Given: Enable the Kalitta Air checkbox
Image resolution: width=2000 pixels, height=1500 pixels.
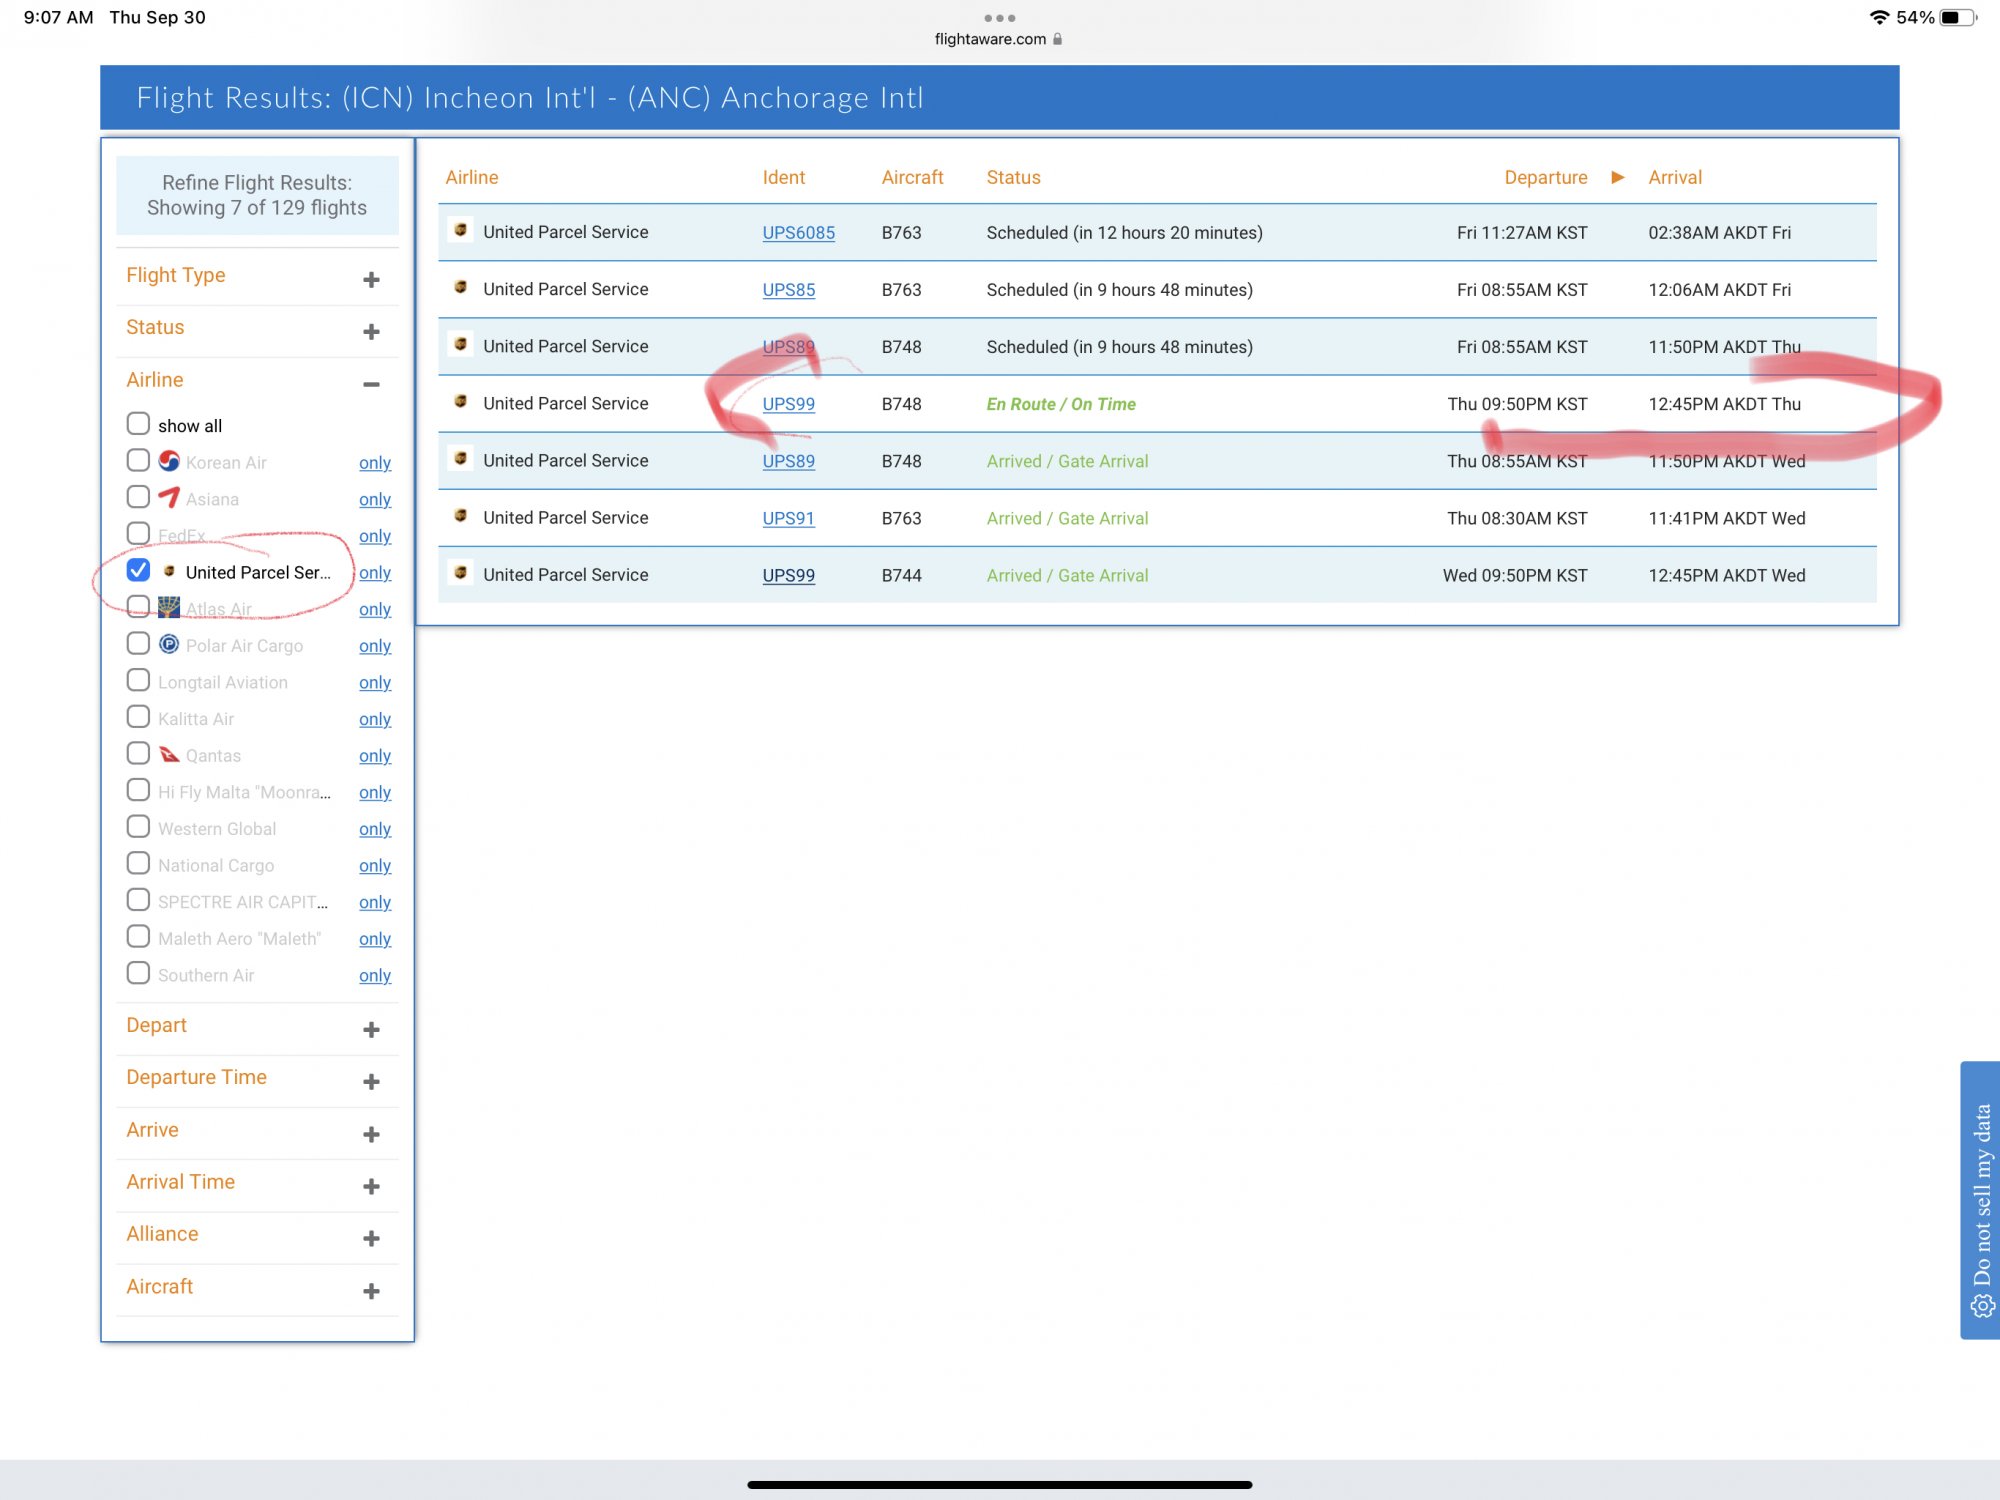Looking at the screenshot, I should pyautogui.click(x=138, y=717).
